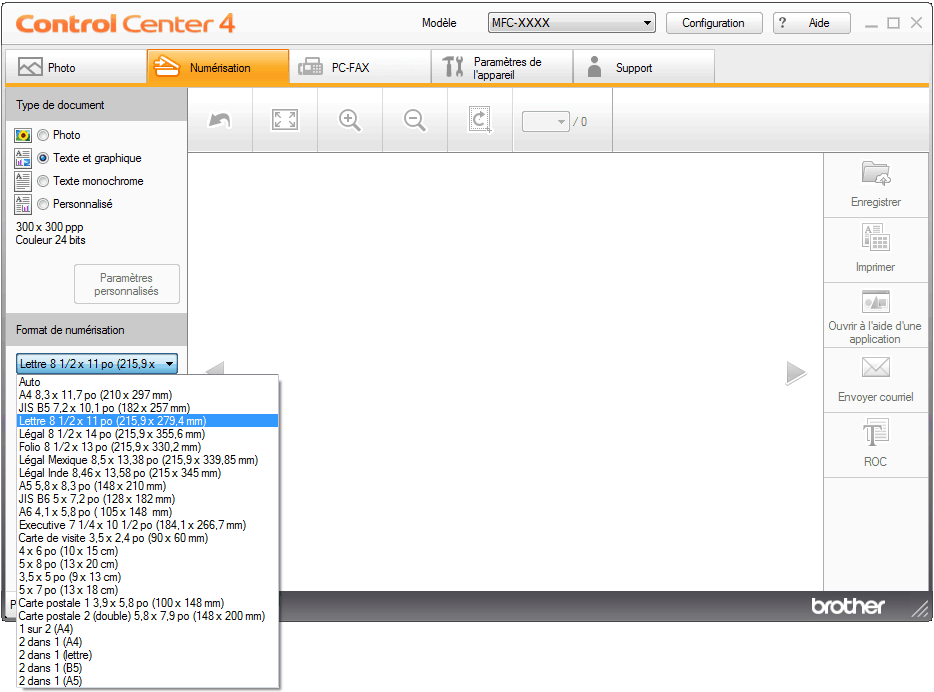This screenshot has height=692, width=934.
Task: Open the Paramètres de l'appareil tab
Action: [502, 67]
